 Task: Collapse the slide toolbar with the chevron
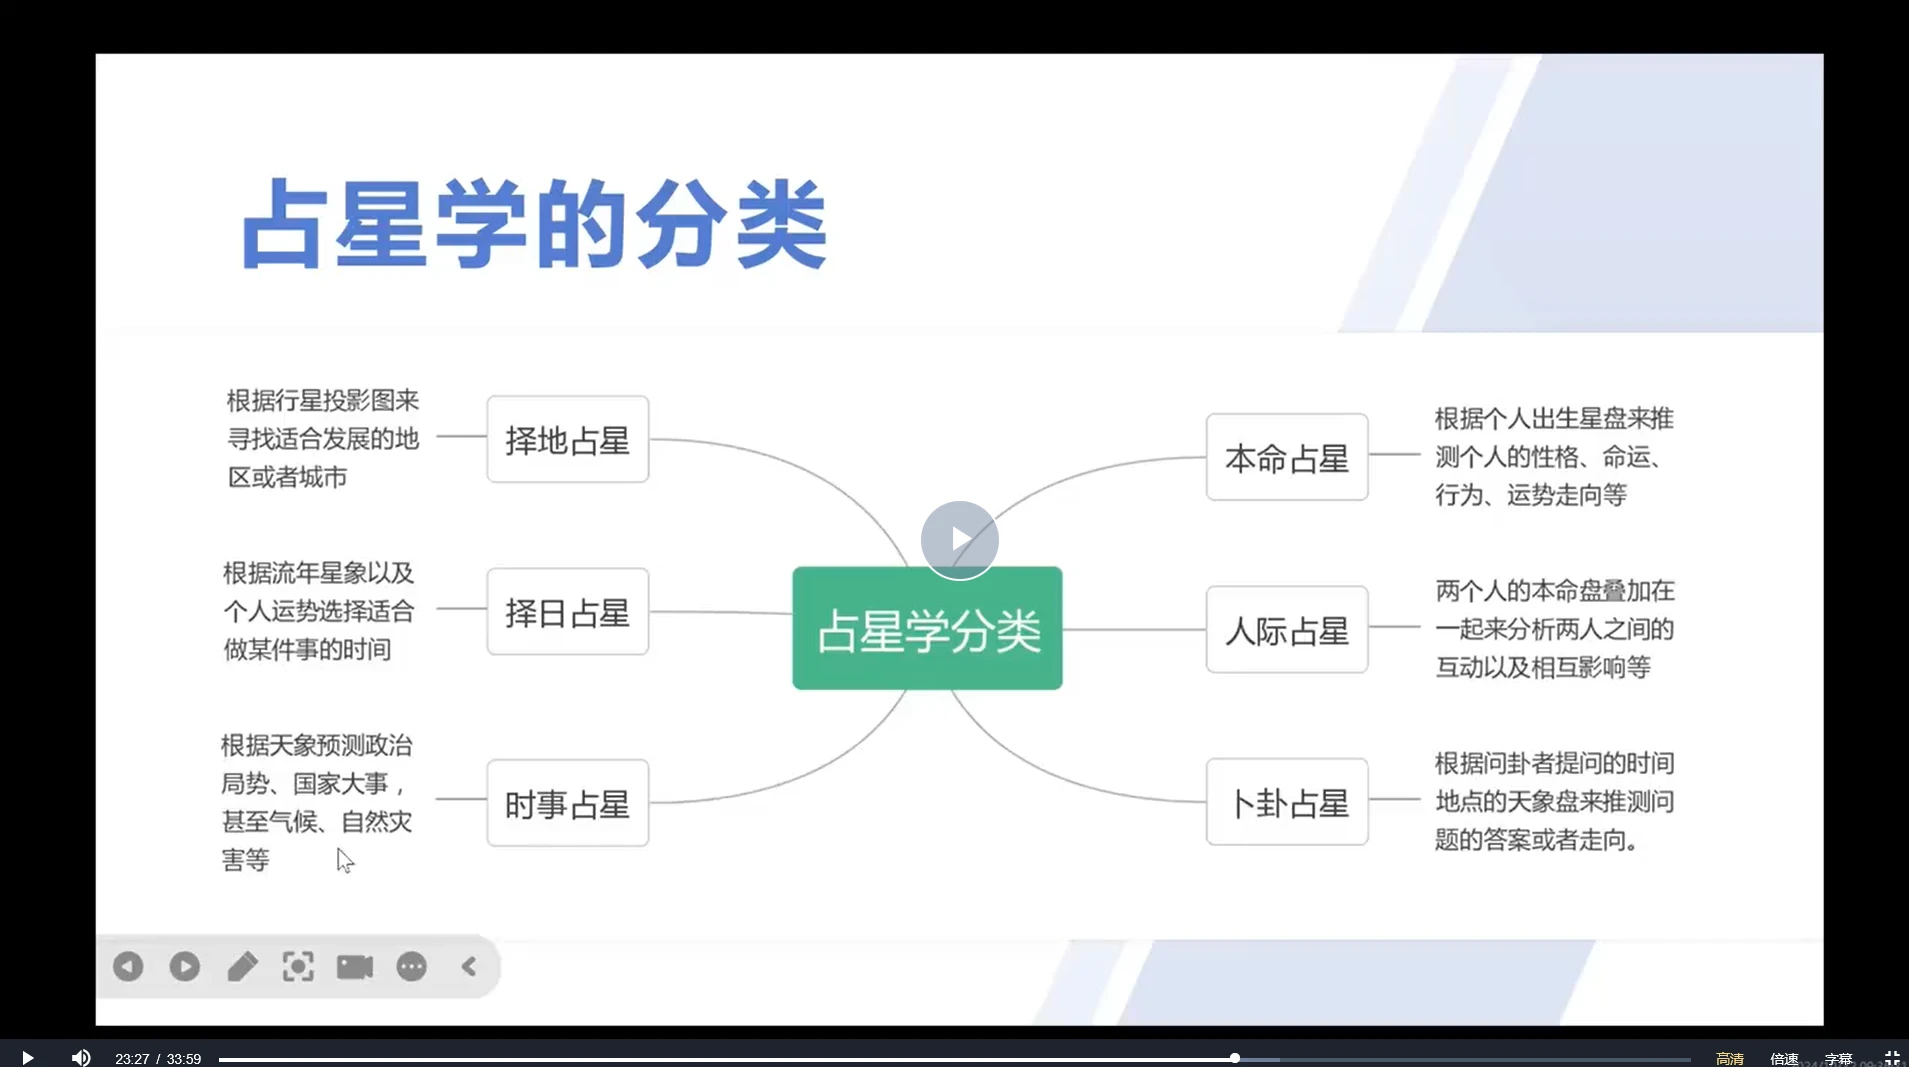(x=469, y=966)
